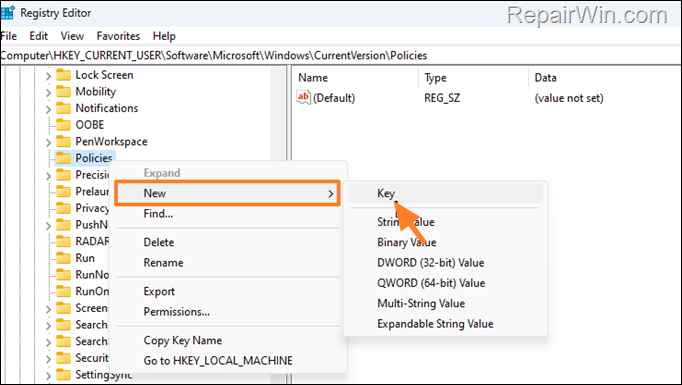
Task: Click the Notifications folder icon
Action: [x=64, y=108]
